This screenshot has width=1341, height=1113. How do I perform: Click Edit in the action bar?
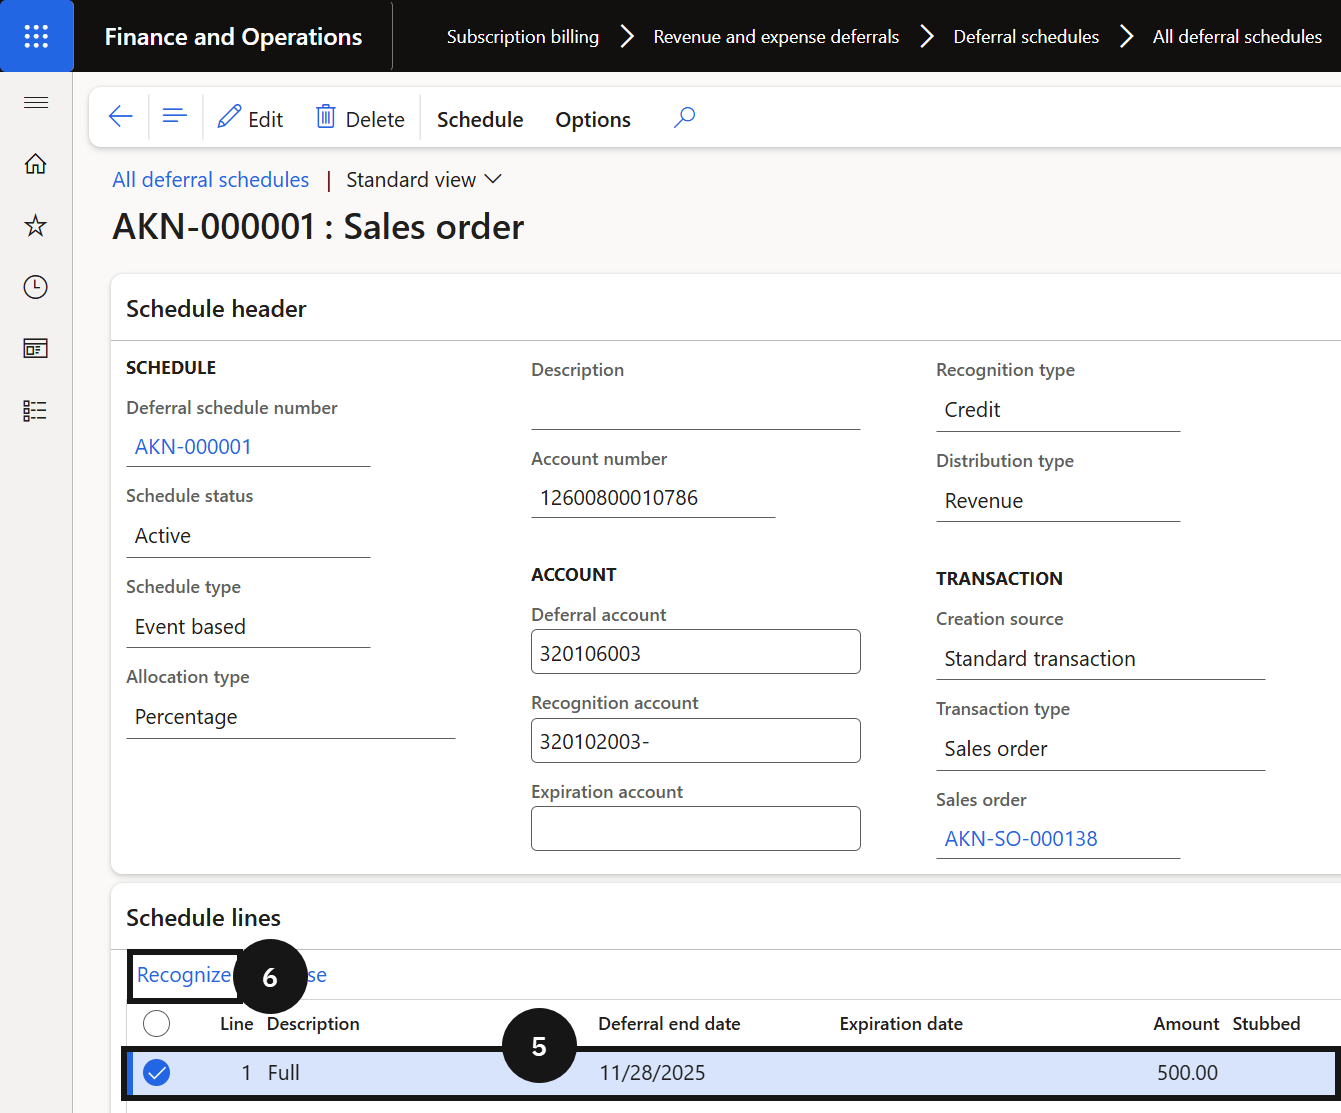[x=250, y=118]
